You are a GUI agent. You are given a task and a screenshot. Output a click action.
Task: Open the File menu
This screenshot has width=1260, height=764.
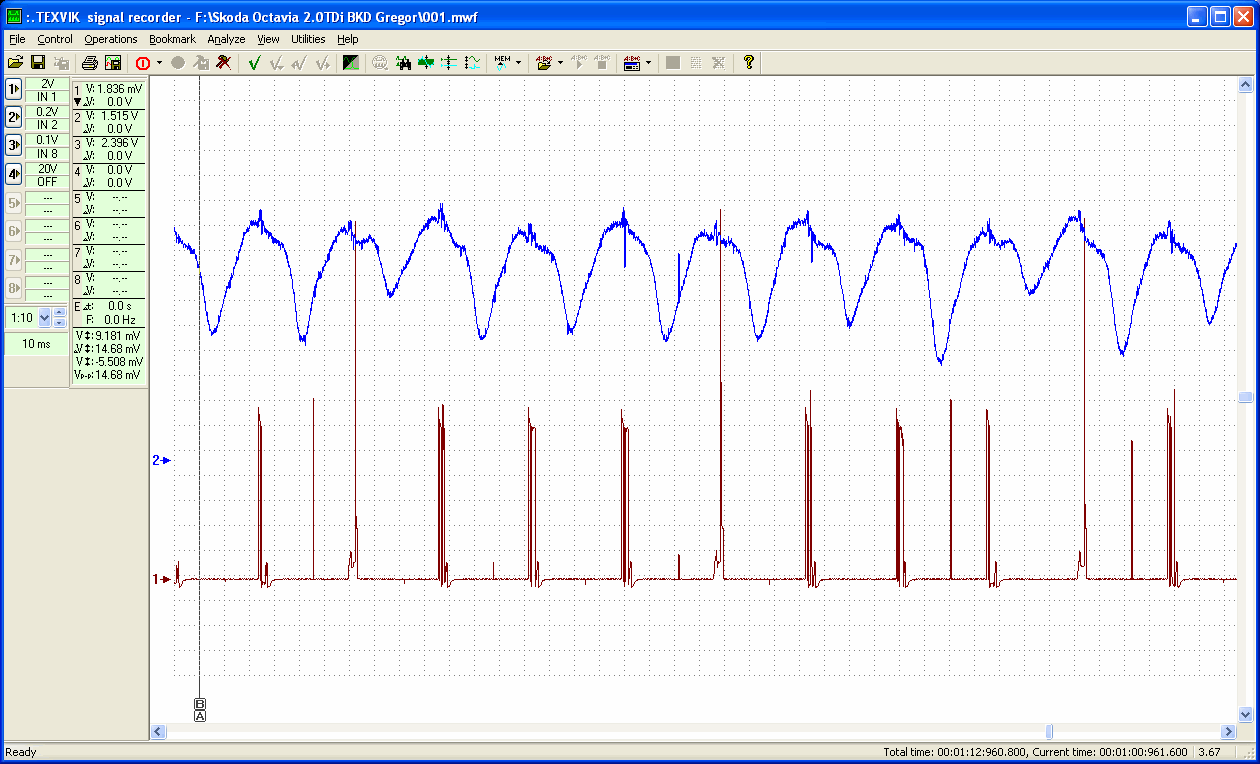(17, 39)
